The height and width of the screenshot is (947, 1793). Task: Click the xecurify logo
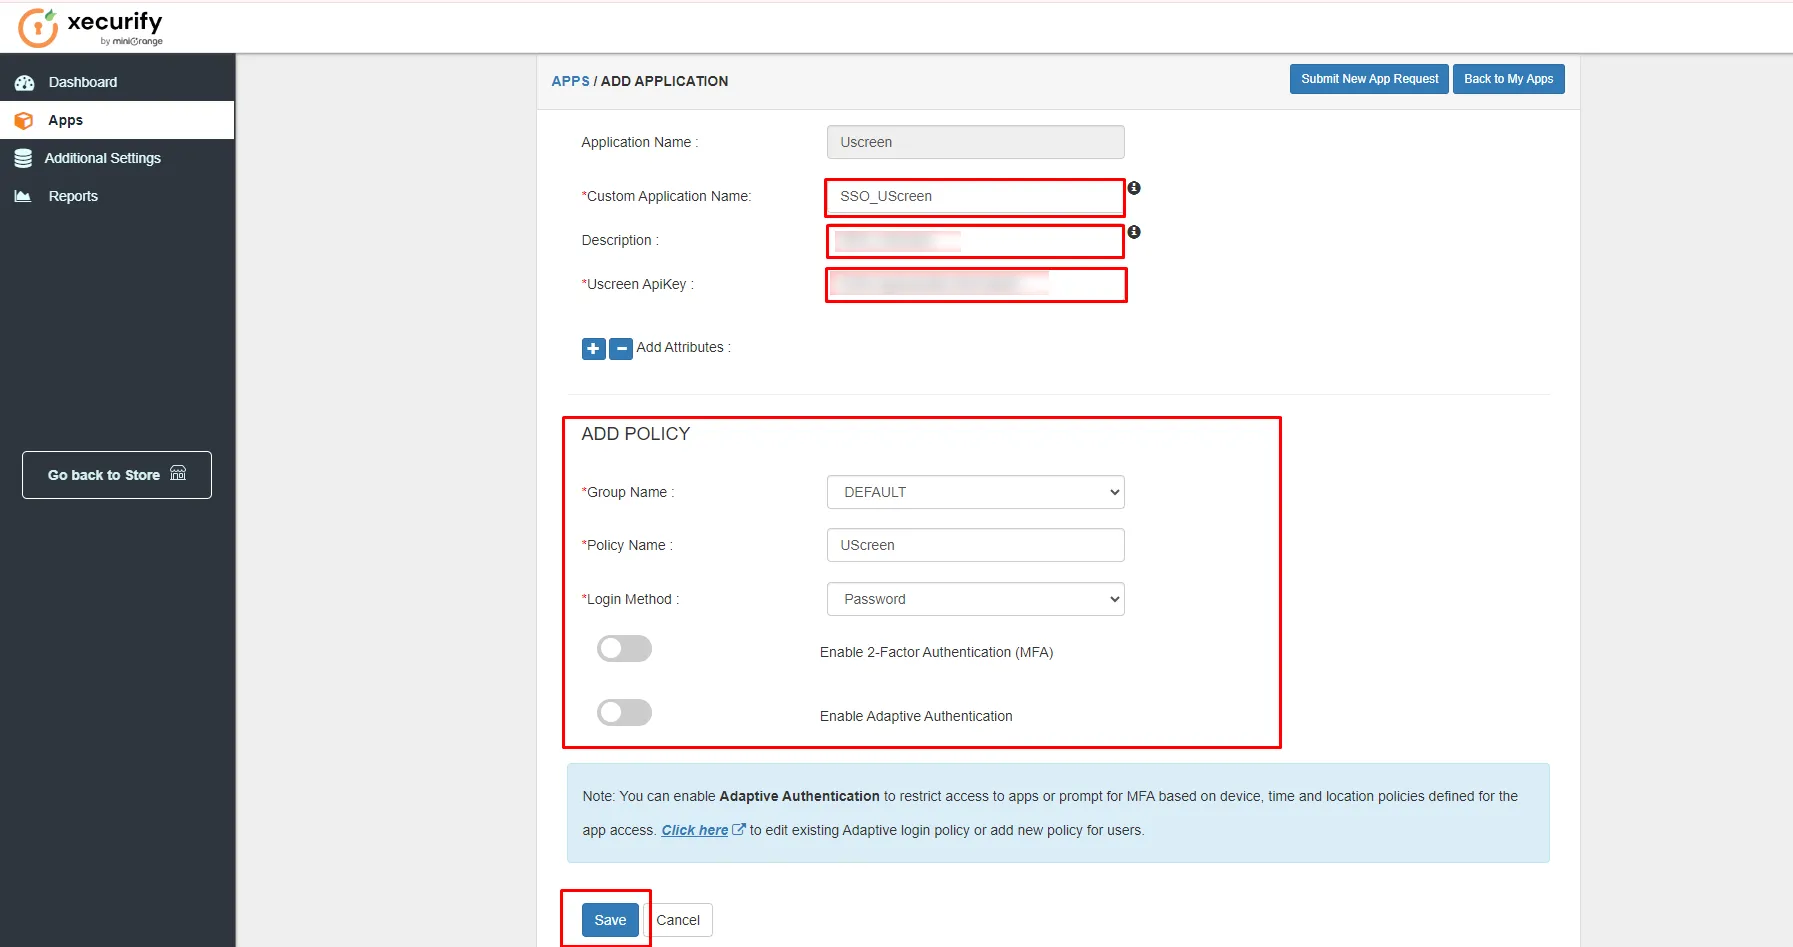pos(90,27)
